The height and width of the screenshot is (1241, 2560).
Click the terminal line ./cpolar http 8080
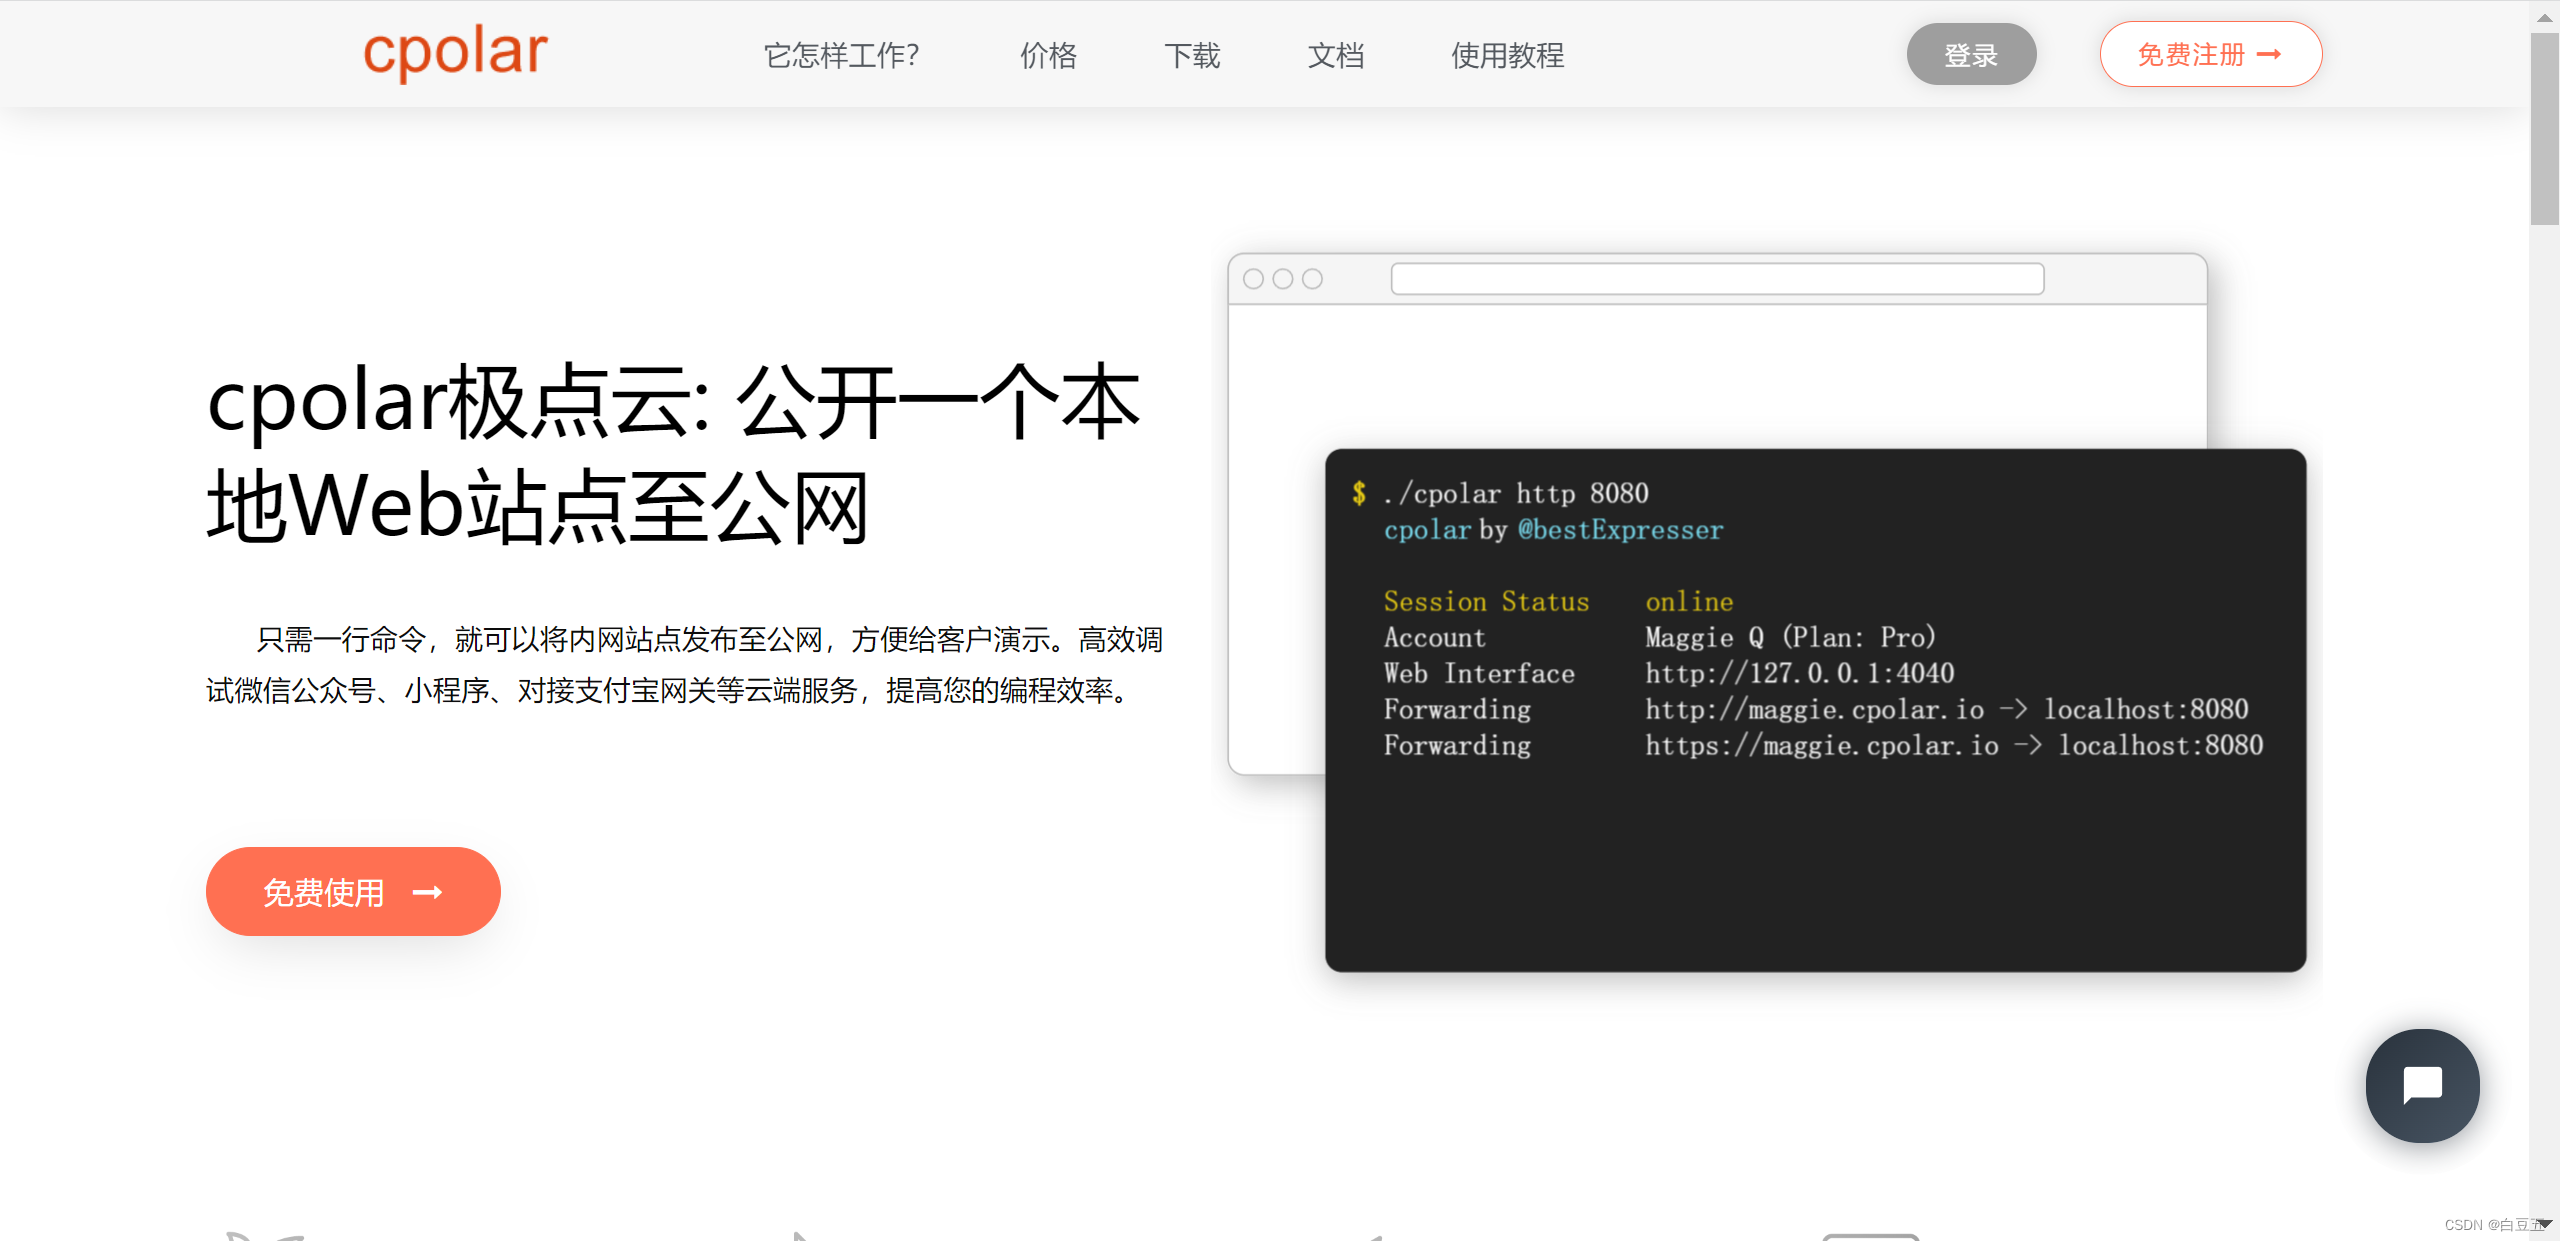1516,493
